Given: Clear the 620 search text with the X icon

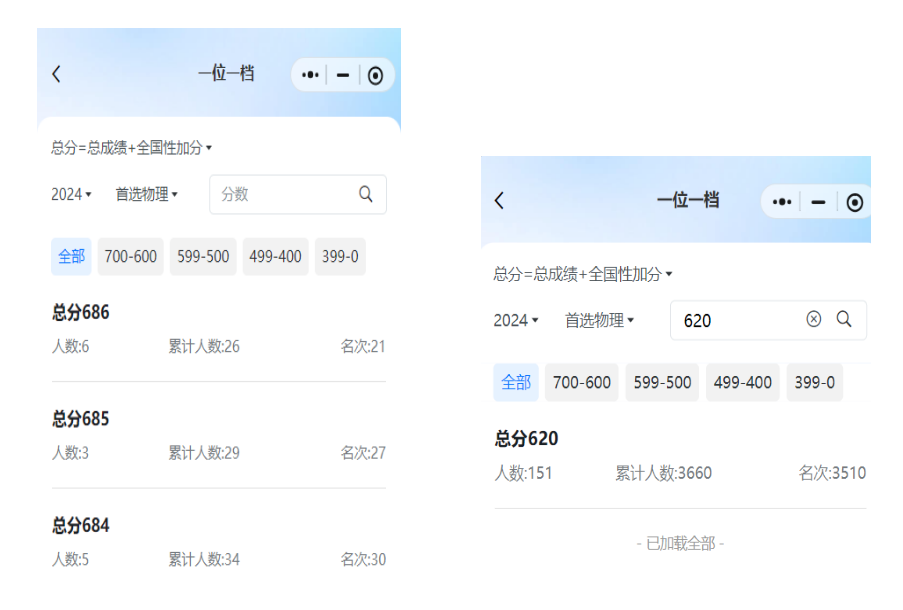Looking at the screenshot, I should pos(814,319).
